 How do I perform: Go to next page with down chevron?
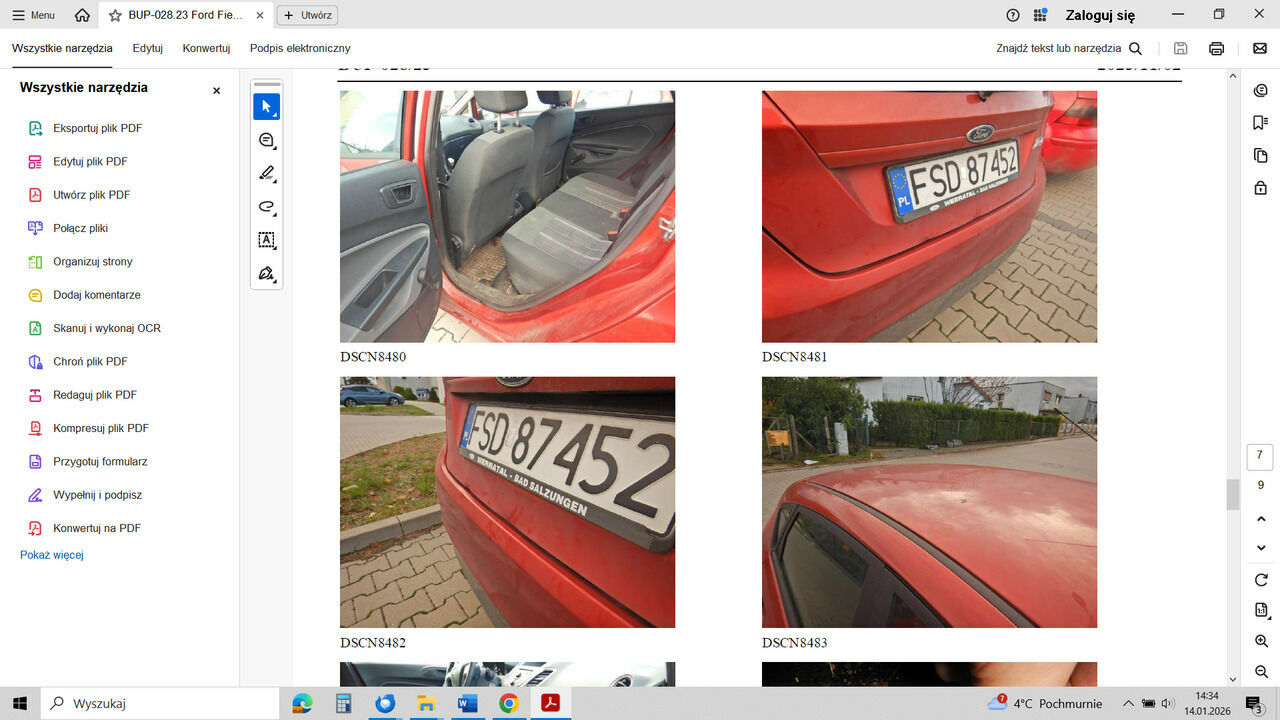point(1261,547)
